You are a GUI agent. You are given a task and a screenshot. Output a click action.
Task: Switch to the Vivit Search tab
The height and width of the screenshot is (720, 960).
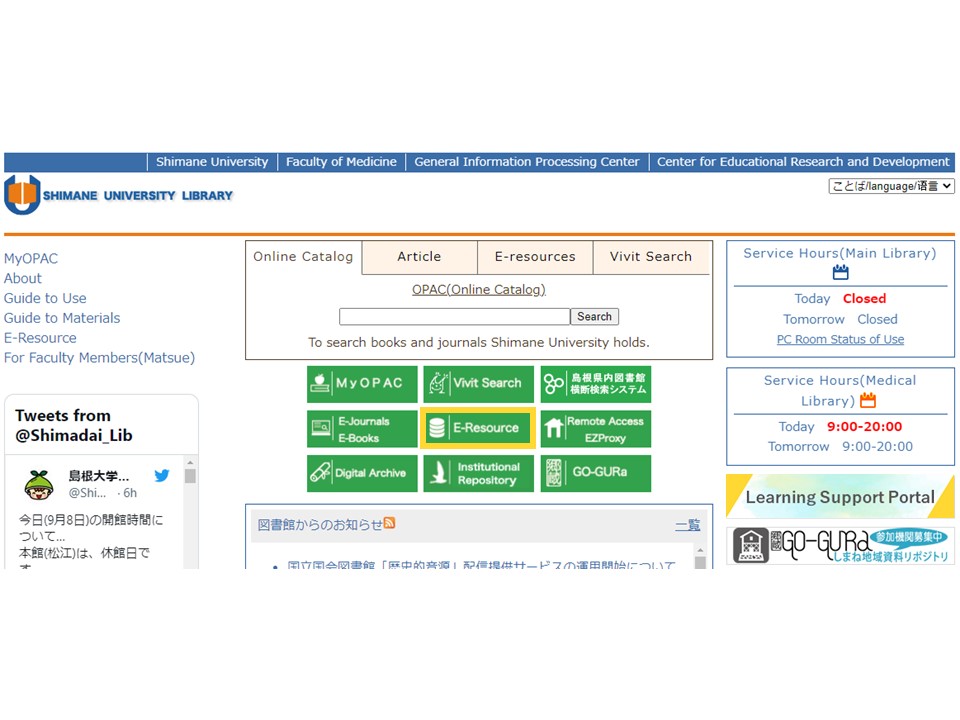coord(651,257)
